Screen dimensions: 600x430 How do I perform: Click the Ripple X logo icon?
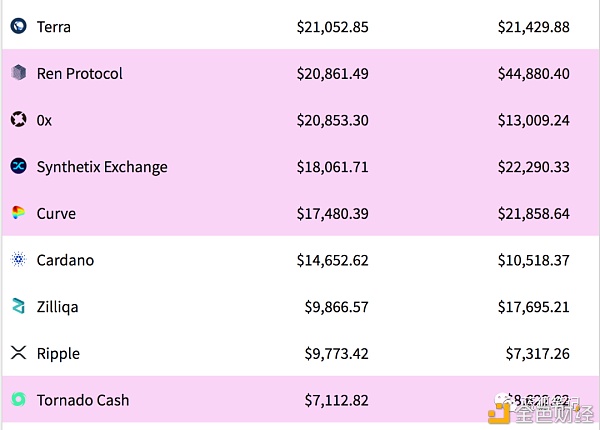(x=18, y=353)
